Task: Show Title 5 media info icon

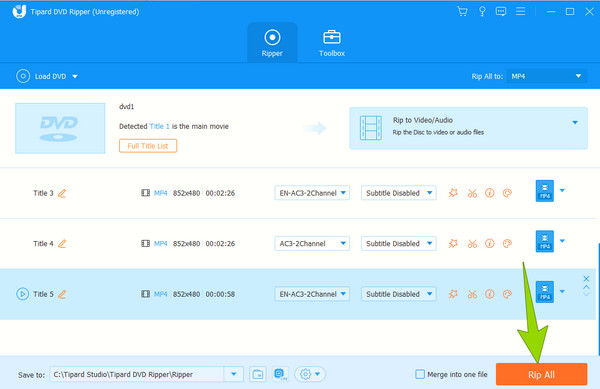Action: pyautogui.click(x=490, y=294)
